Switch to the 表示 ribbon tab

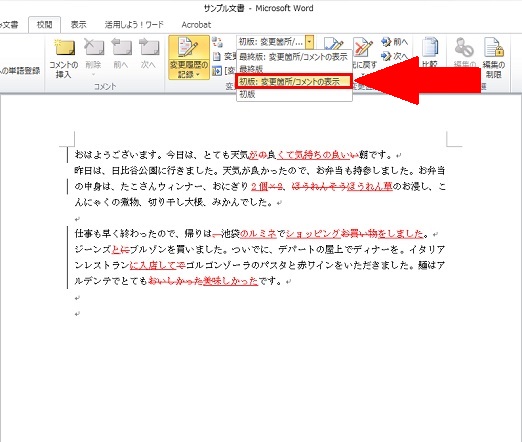(x=79, y=25)
